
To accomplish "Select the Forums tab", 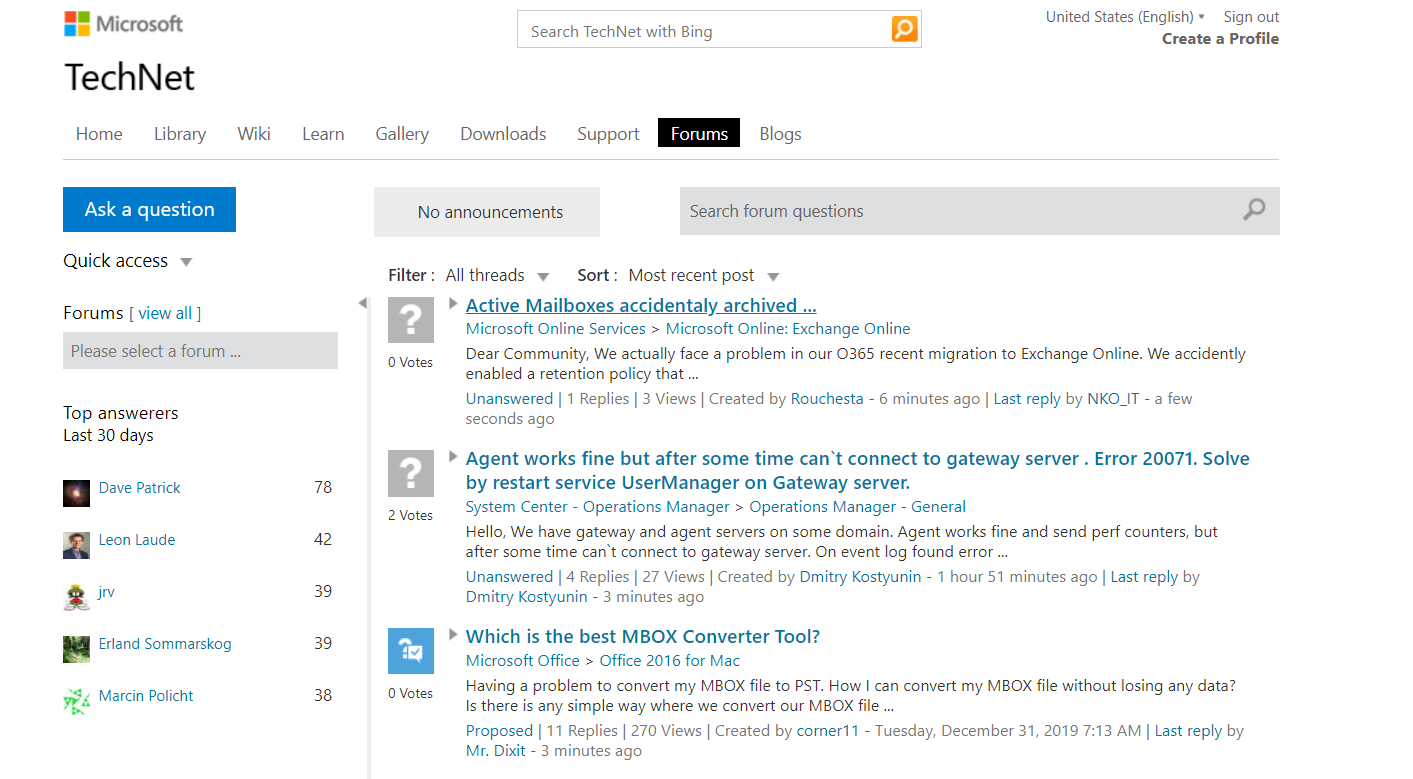I will (699, 133).
